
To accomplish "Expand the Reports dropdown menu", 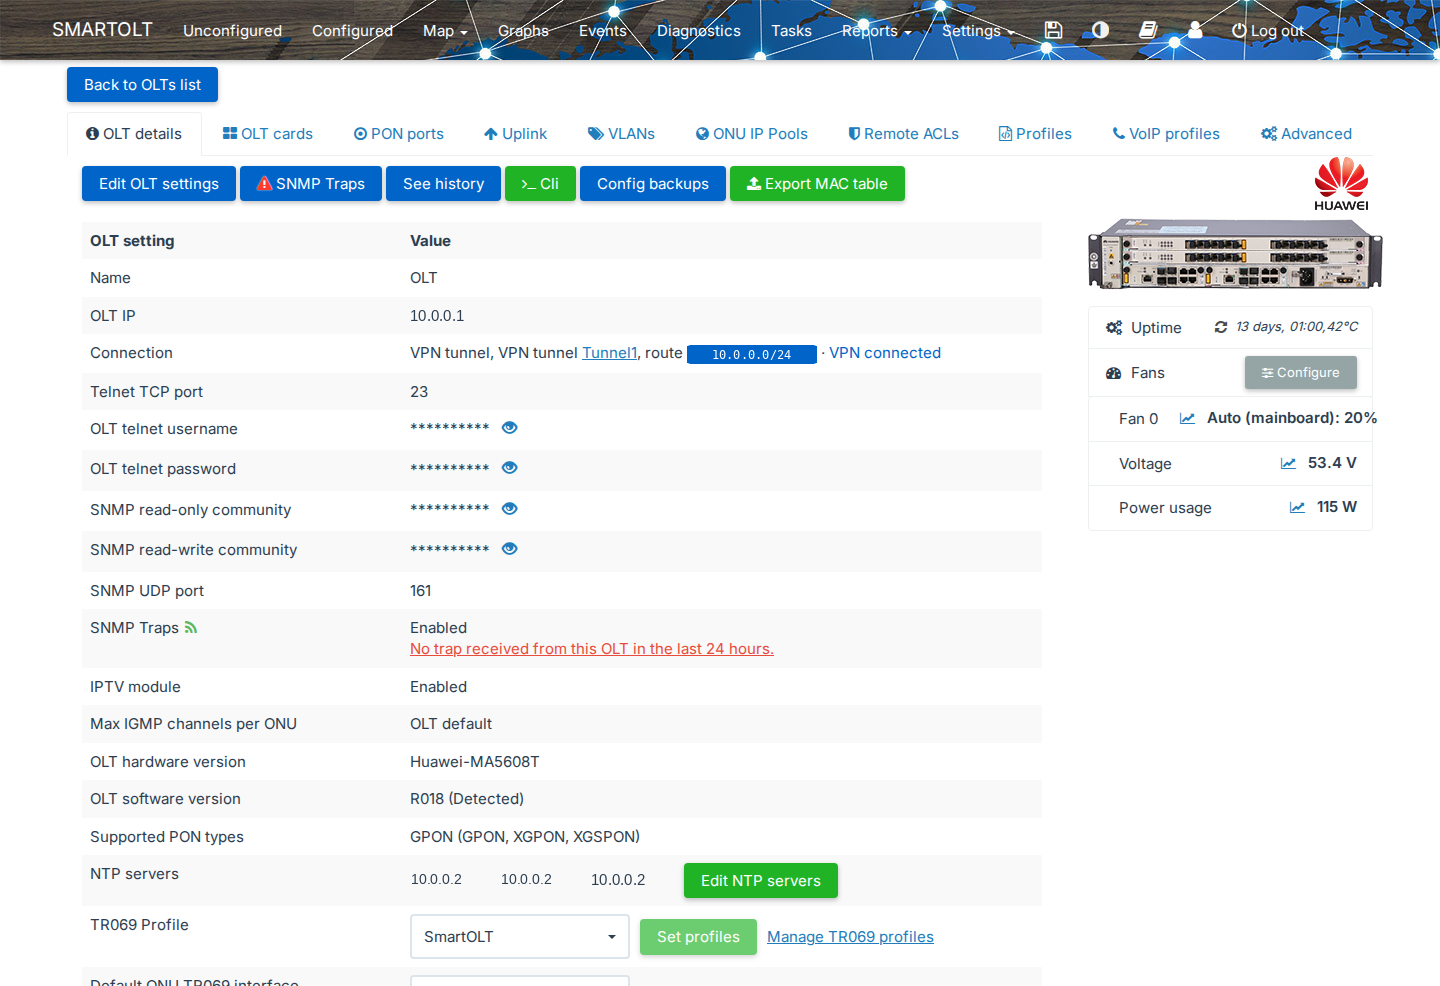I will pyautogui.click(x=876, y=31).
